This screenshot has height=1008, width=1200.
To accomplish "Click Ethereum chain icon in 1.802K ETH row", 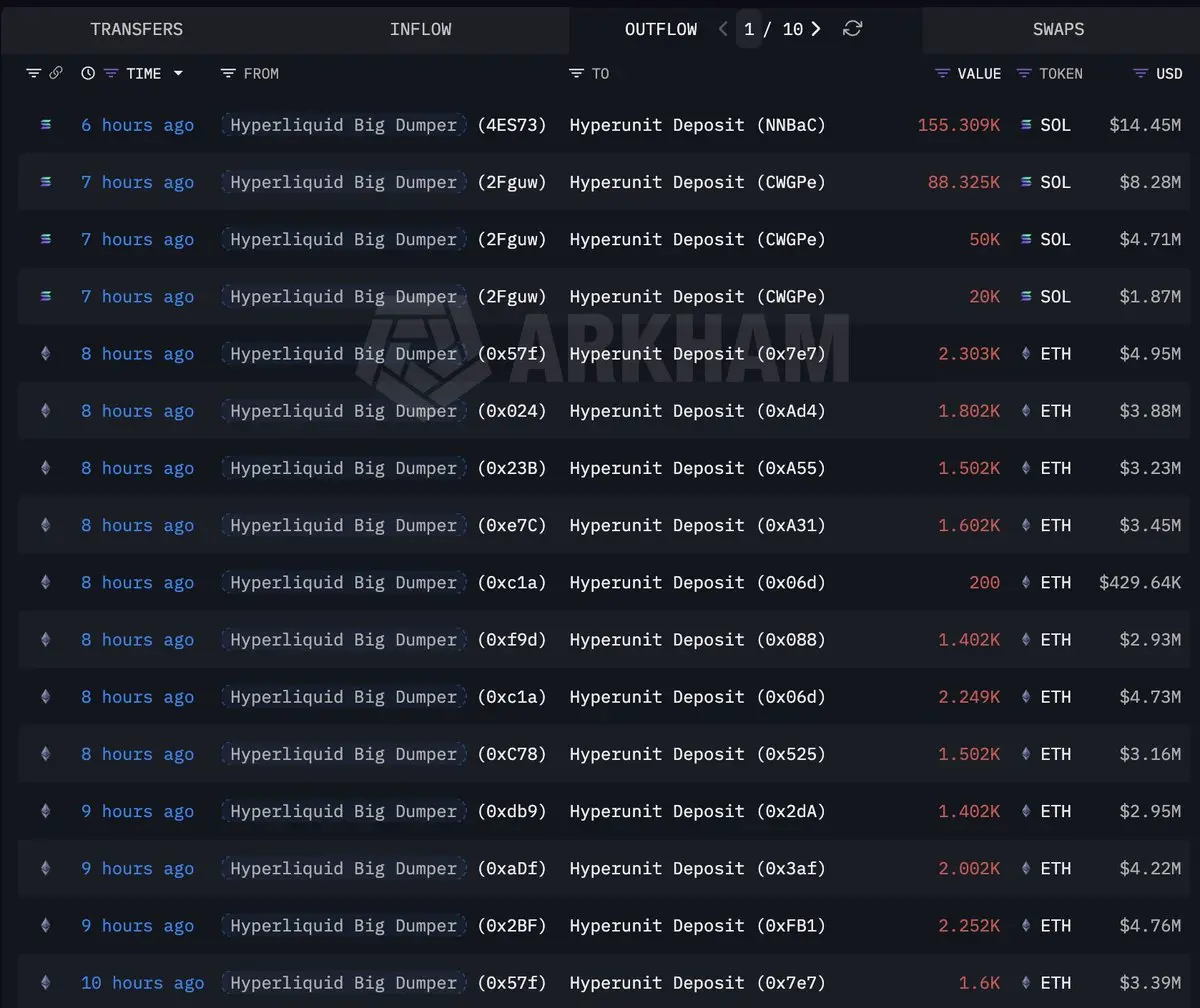I will 45,410.
